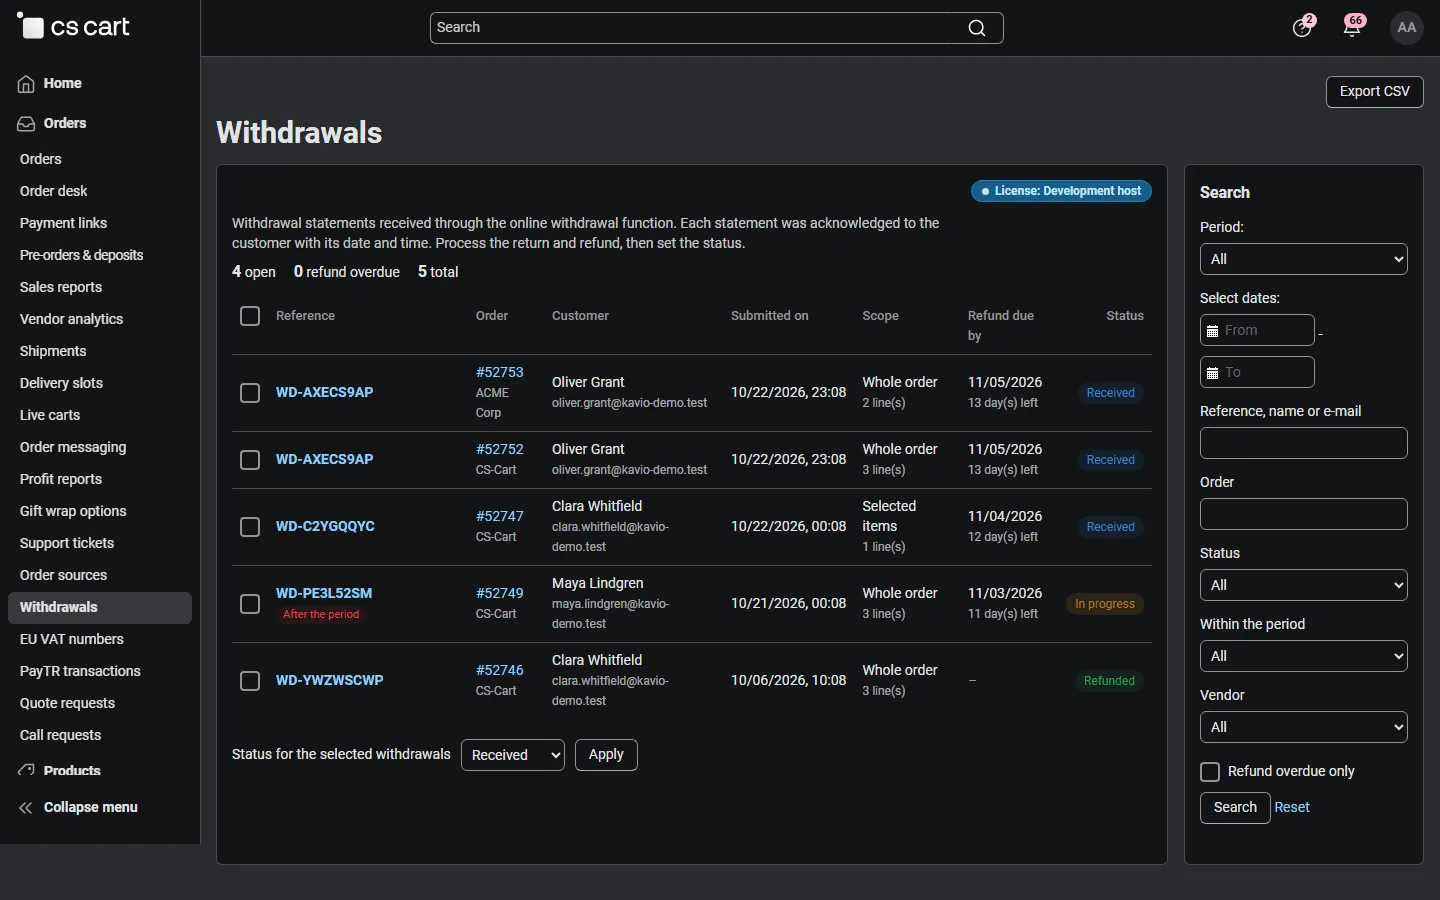The image size is (1440, 900).
Task: Check the row for order #52752
Action: point(250,460)
